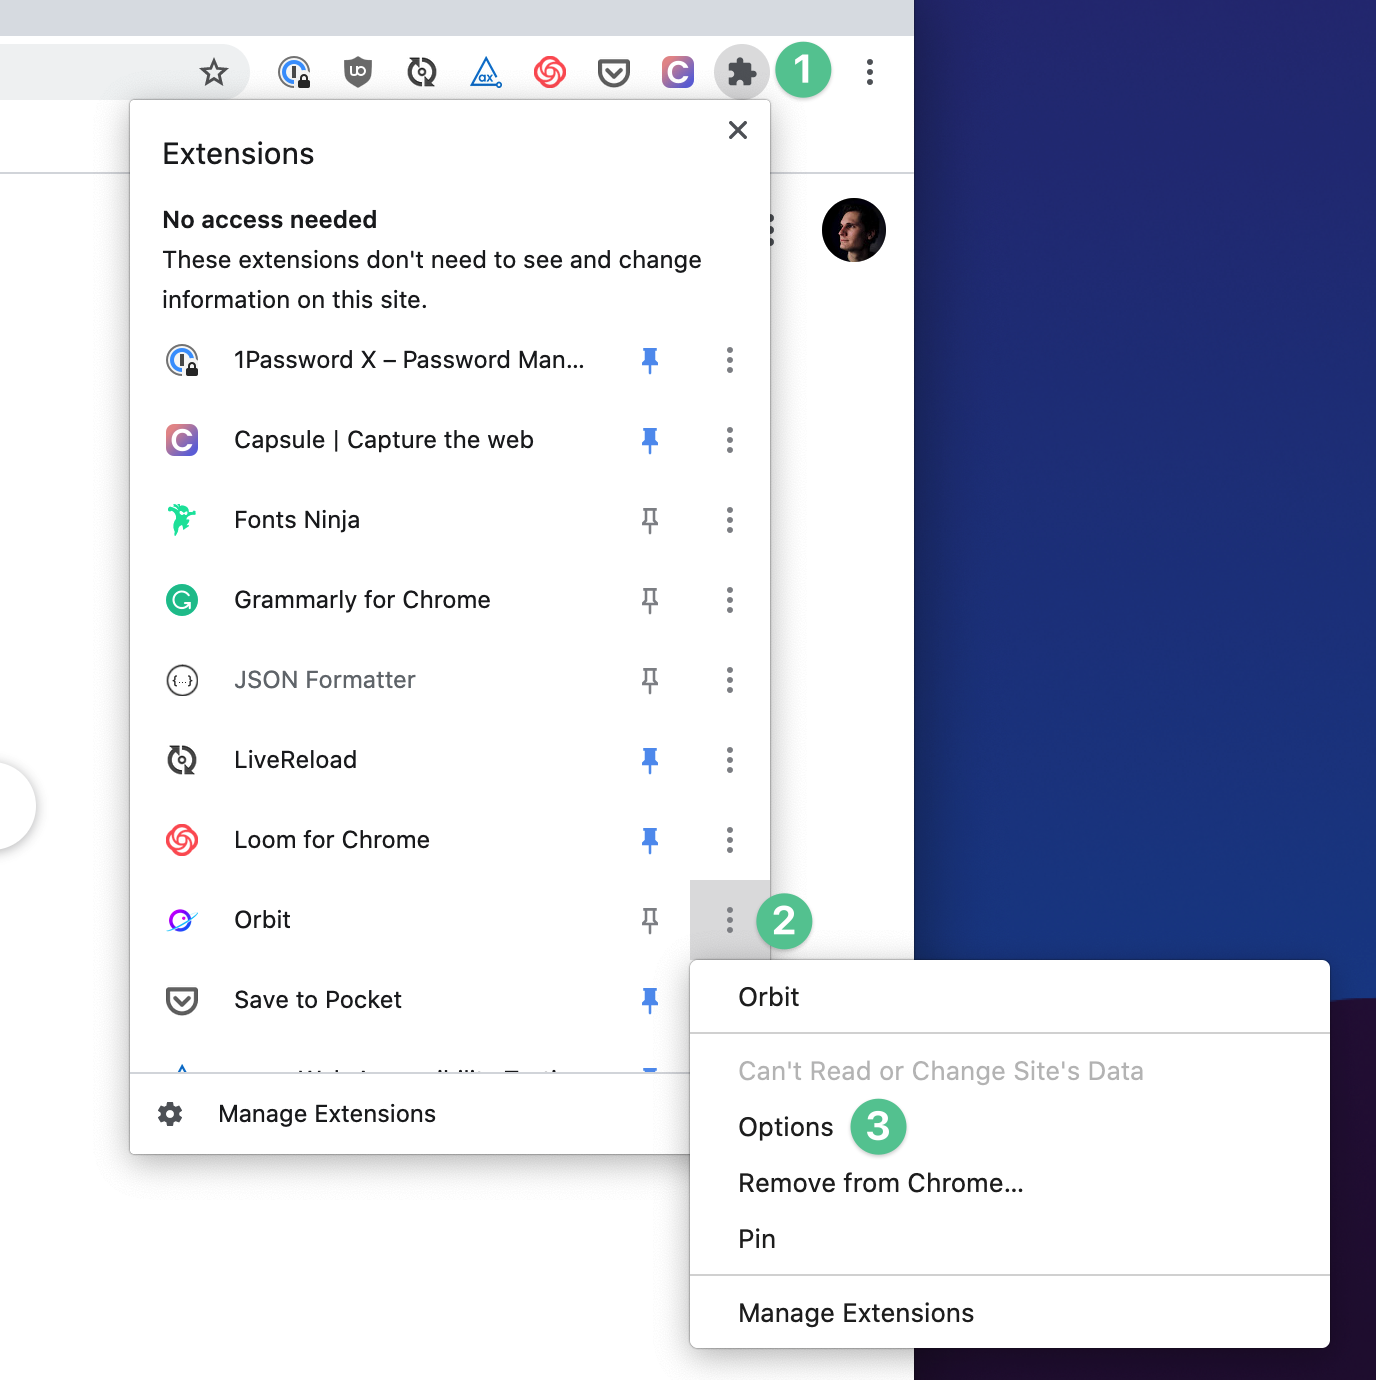Screen dimensions: 1376x1380
Task: Open the uBlock Origin shield icon
Action: click(x=358, y=72)
